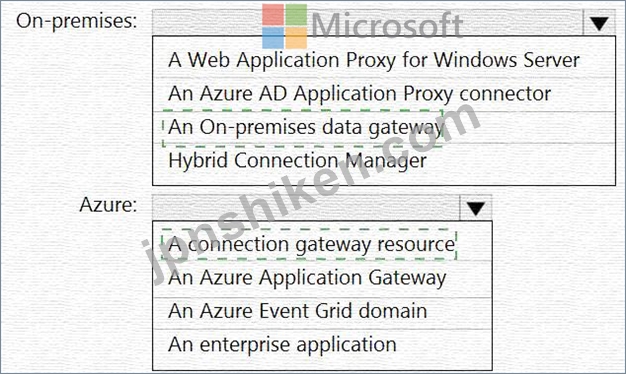626x374 pixels.
Task: Select Hybrid Connection Manager option
Action: pyautogui.click(x=297, y=161)
